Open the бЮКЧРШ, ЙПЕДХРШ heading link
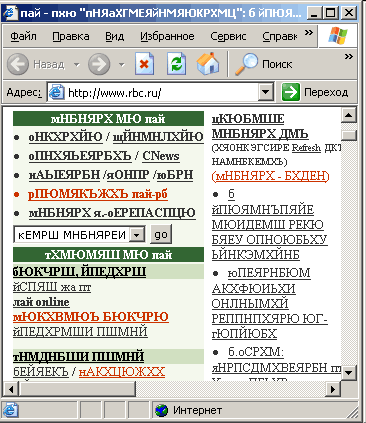 tap(79, 272)
